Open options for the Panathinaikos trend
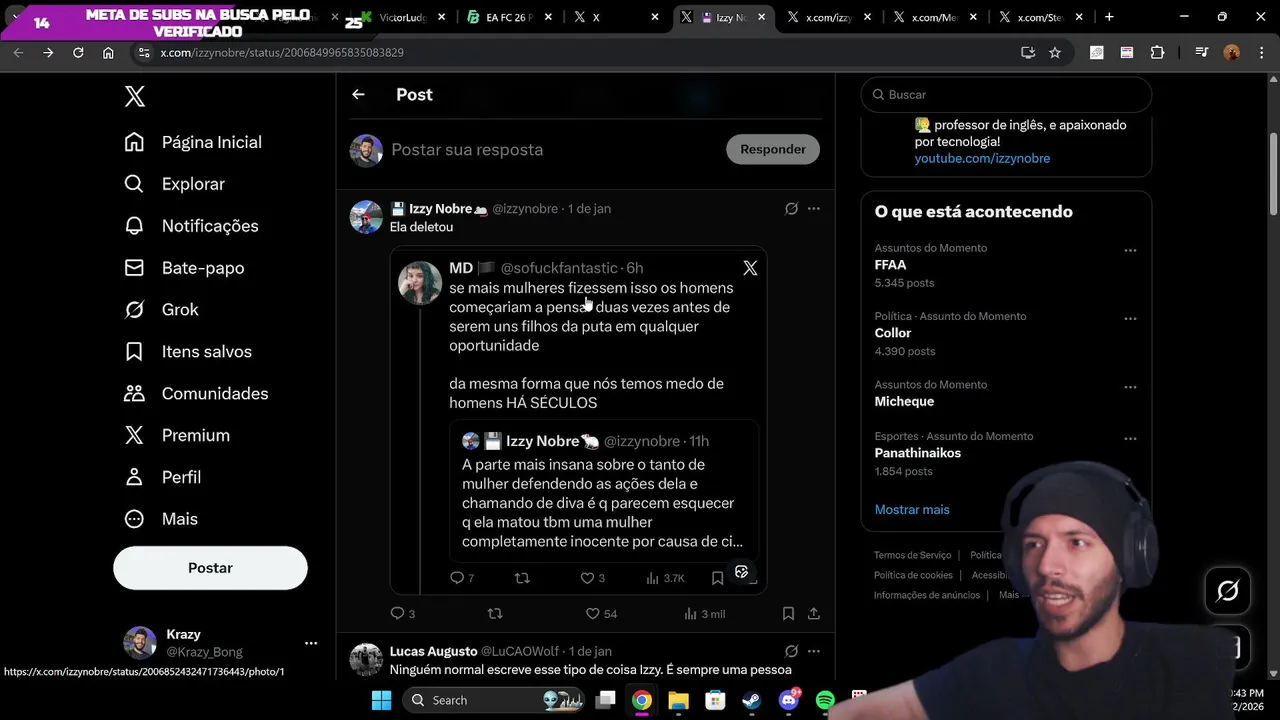Screen dimensions: 1280x720 [1130, 438]
